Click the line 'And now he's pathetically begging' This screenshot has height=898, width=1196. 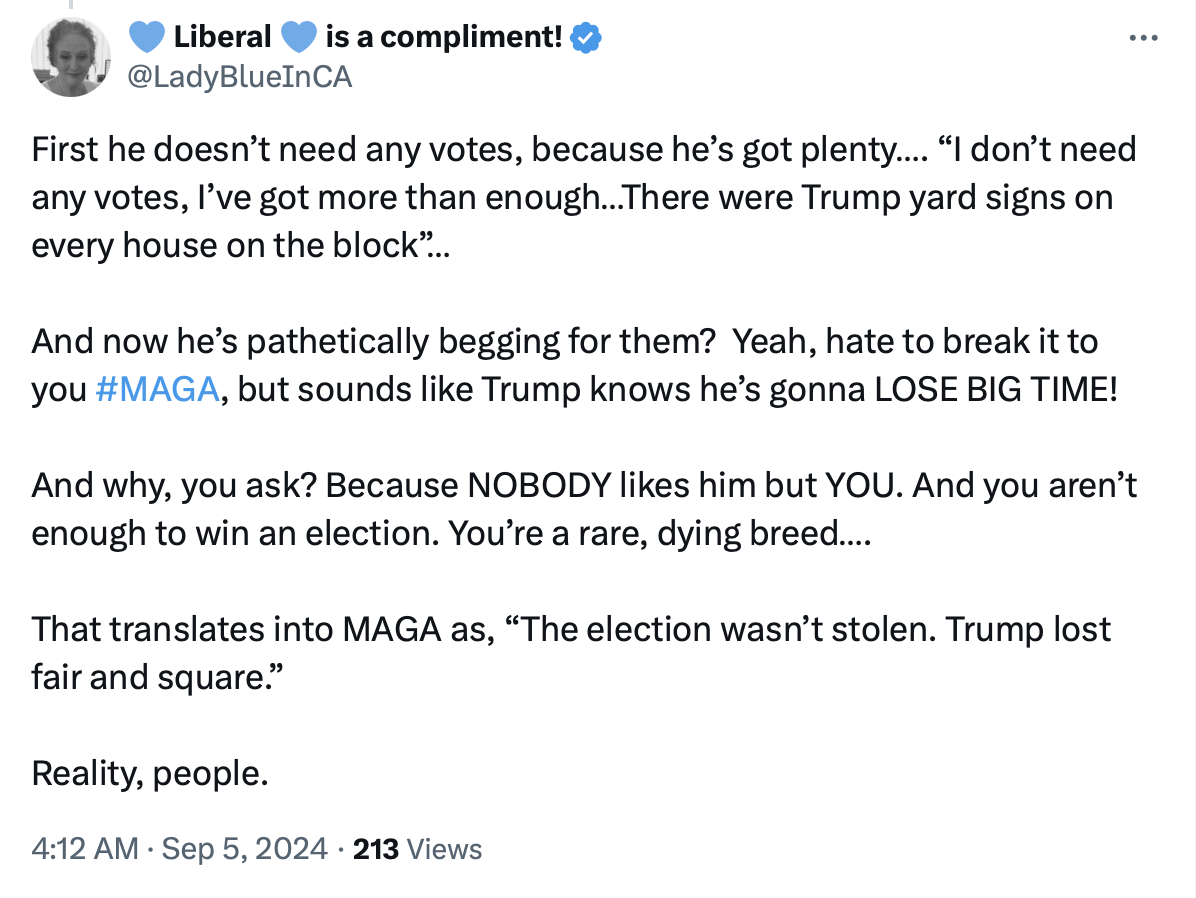coord(564,341)
